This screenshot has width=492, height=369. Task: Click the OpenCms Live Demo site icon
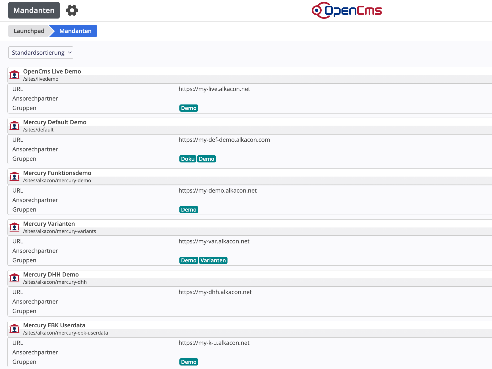coord(14,75)
